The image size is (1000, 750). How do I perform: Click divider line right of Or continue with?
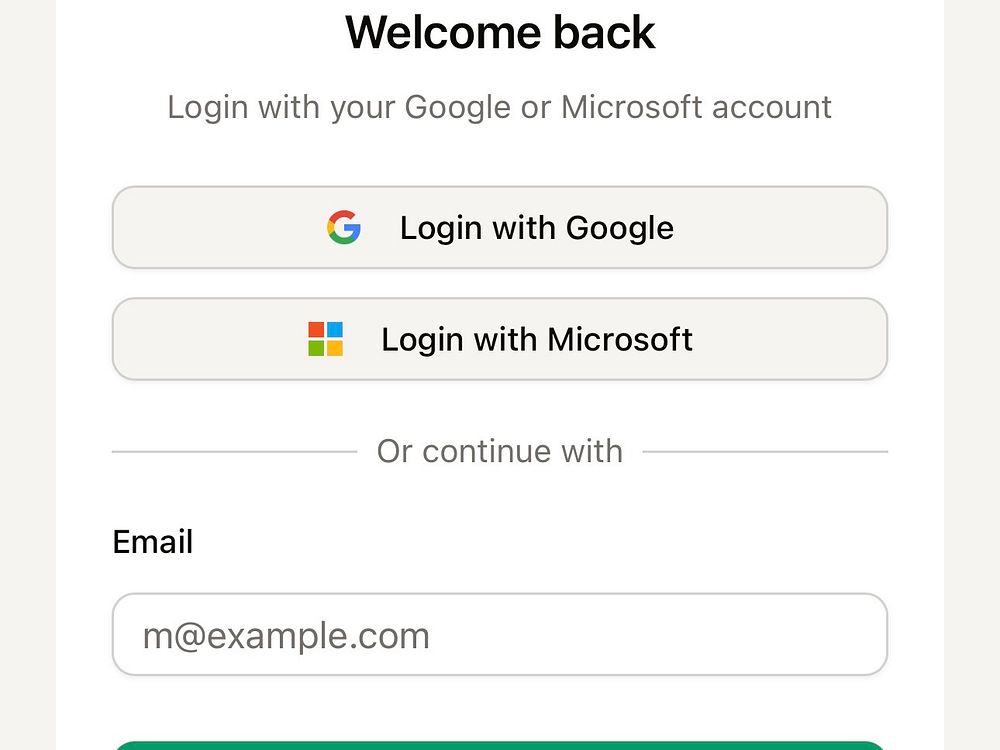[765, 452]
